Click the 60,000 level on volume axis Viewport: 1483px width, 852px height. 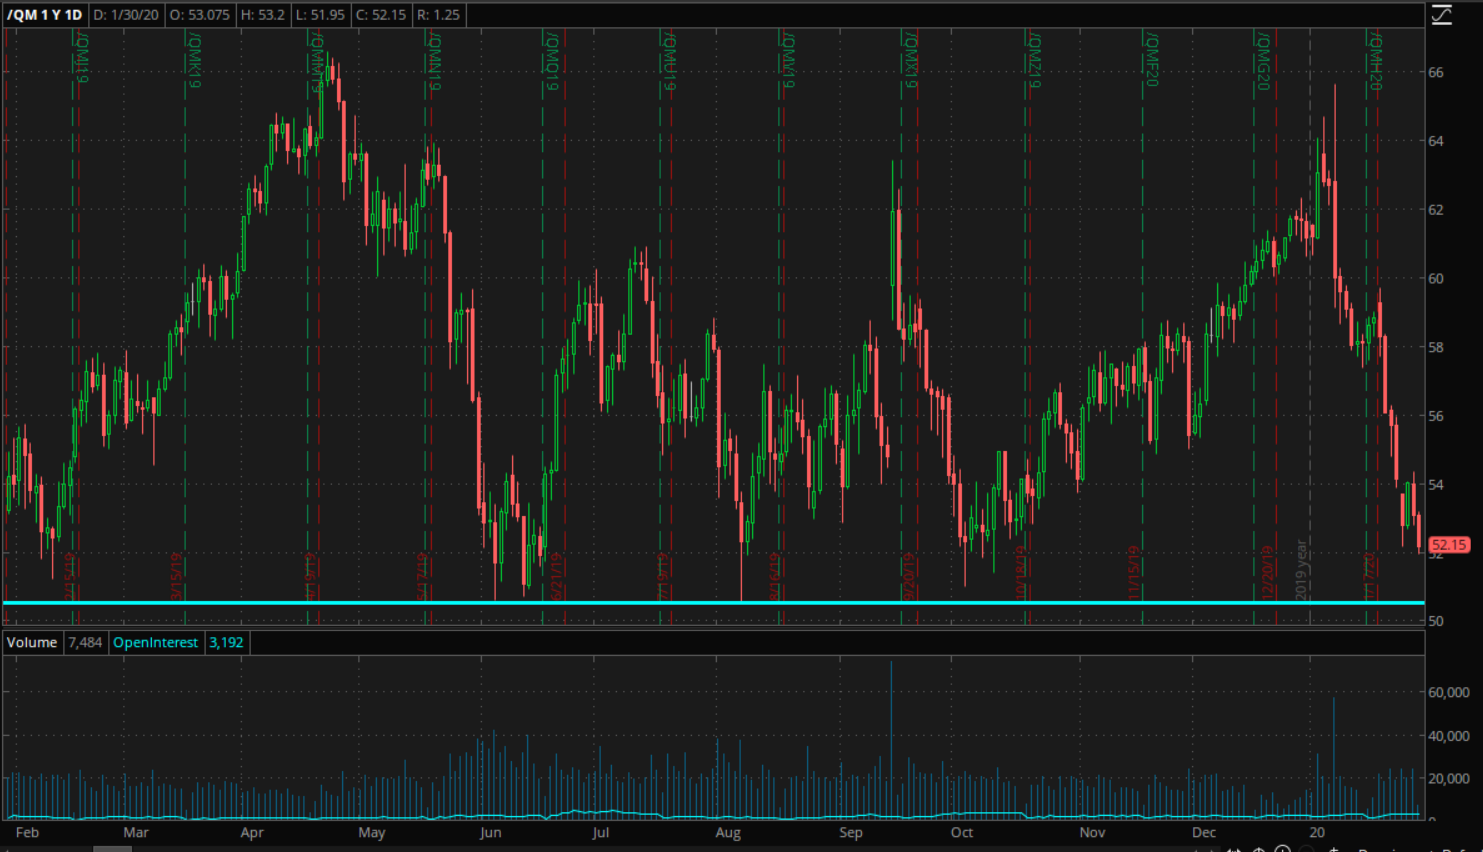point(1448,692)
